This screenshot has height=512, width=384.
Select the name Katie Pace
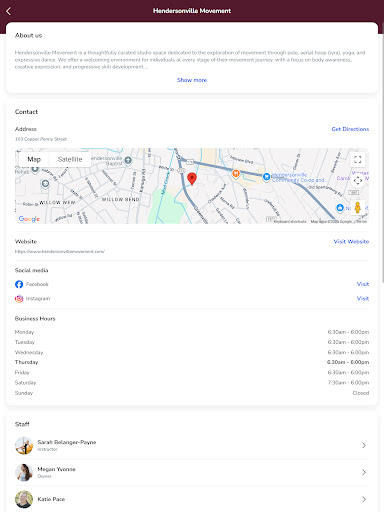click(51, 499)
